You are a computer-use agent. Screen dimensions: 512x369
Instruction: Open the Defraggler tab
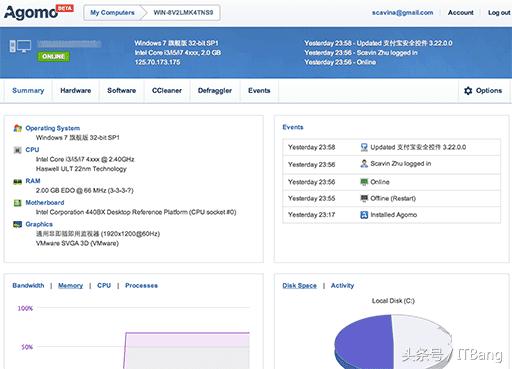pyautogui.click(x=215, y=91)
